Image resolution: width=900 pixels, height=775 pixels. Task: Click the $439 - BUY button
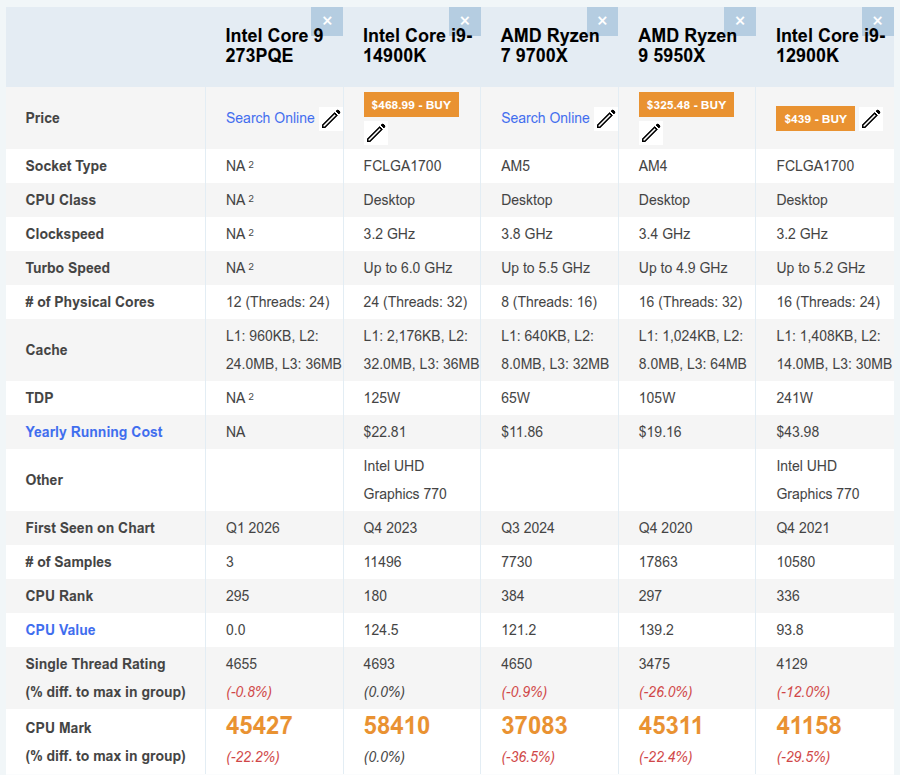(815, 119)
